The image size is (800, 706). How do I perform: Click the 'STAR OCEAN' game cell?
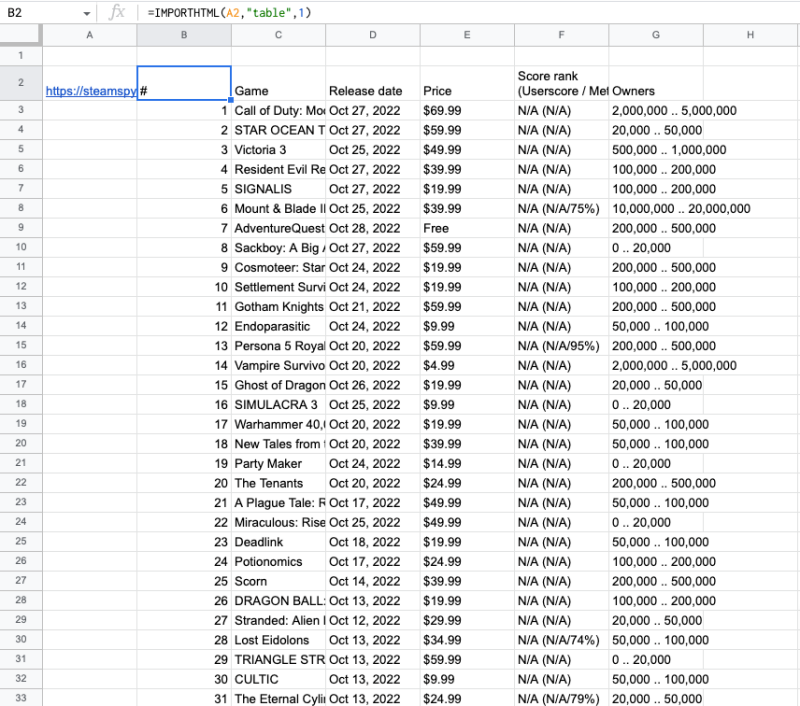point(278,130)
